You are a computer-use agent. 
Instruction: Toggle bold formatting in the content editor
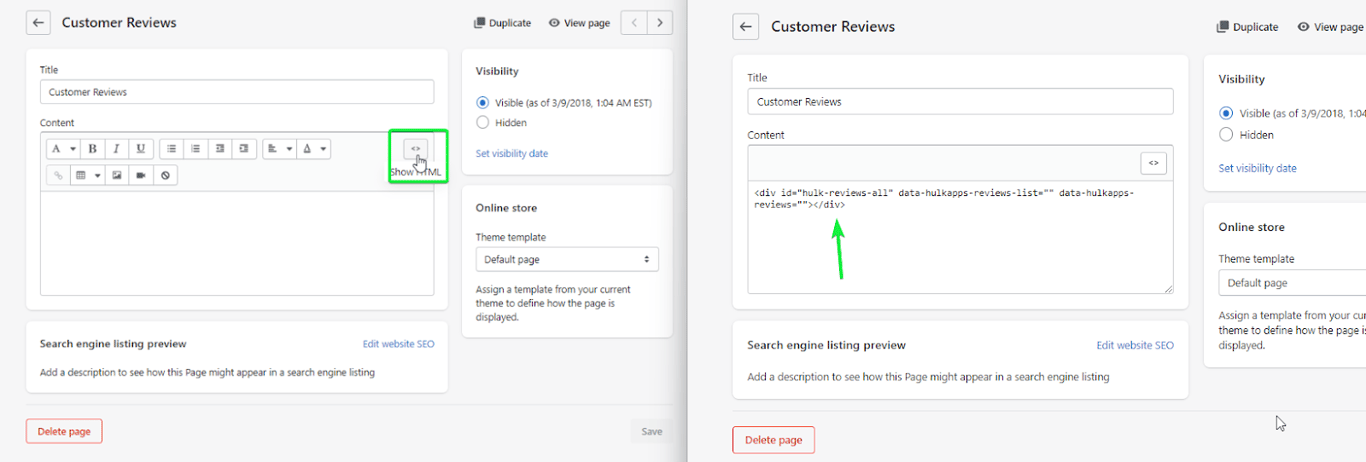click(93, 149)
